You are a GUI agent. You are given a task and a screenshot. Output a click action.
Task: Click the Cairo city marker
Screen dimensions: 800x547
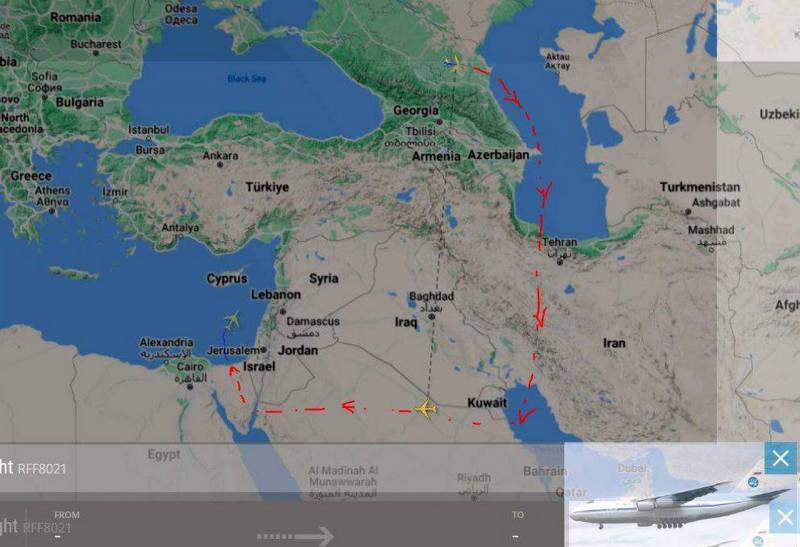[190, 387]
